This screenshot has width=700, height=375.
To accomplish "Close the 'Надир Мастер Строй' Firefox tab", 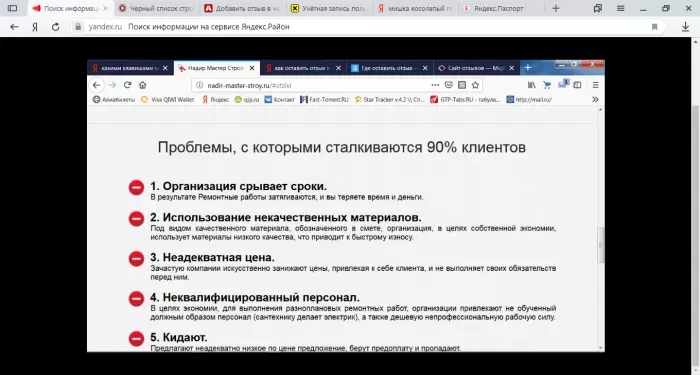I will coord(252,68).
